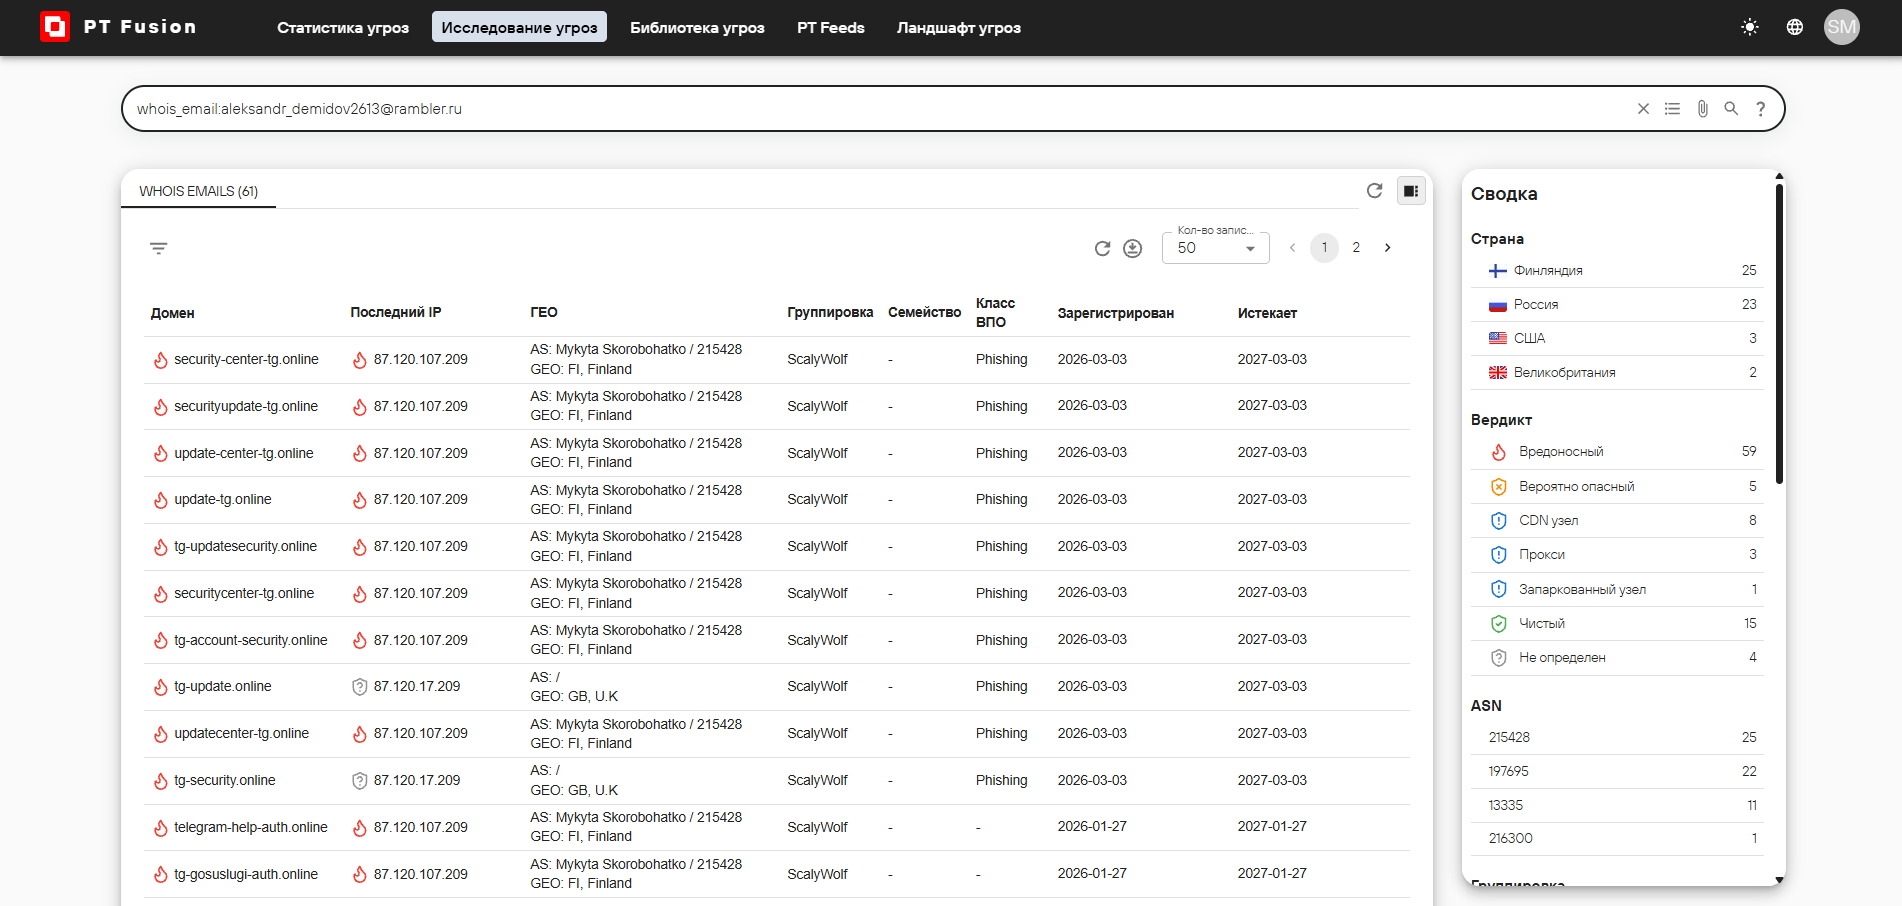Image resolution: width=1902 pixels, height=906 pixels.
Task: Go to next page arrow
Action: click(1387, 248)
